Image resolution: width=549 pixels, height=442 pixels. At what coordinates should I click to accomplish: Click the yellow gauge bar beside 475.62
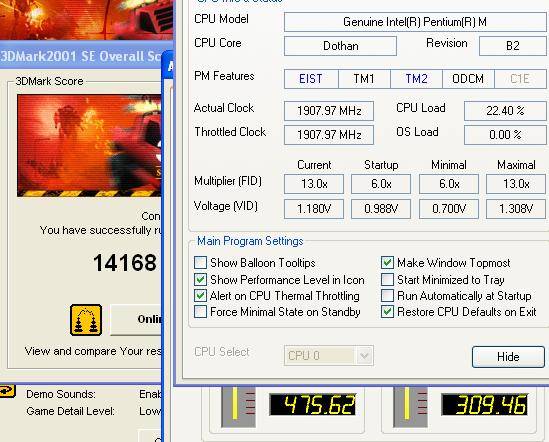click(x=235, y=403)
